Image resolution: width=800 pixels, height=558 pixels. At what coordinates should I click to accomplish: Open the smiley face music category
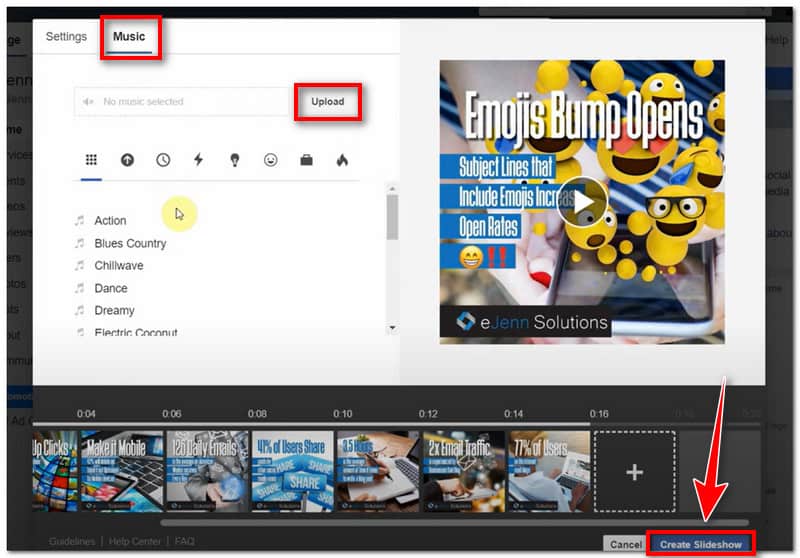270,160
